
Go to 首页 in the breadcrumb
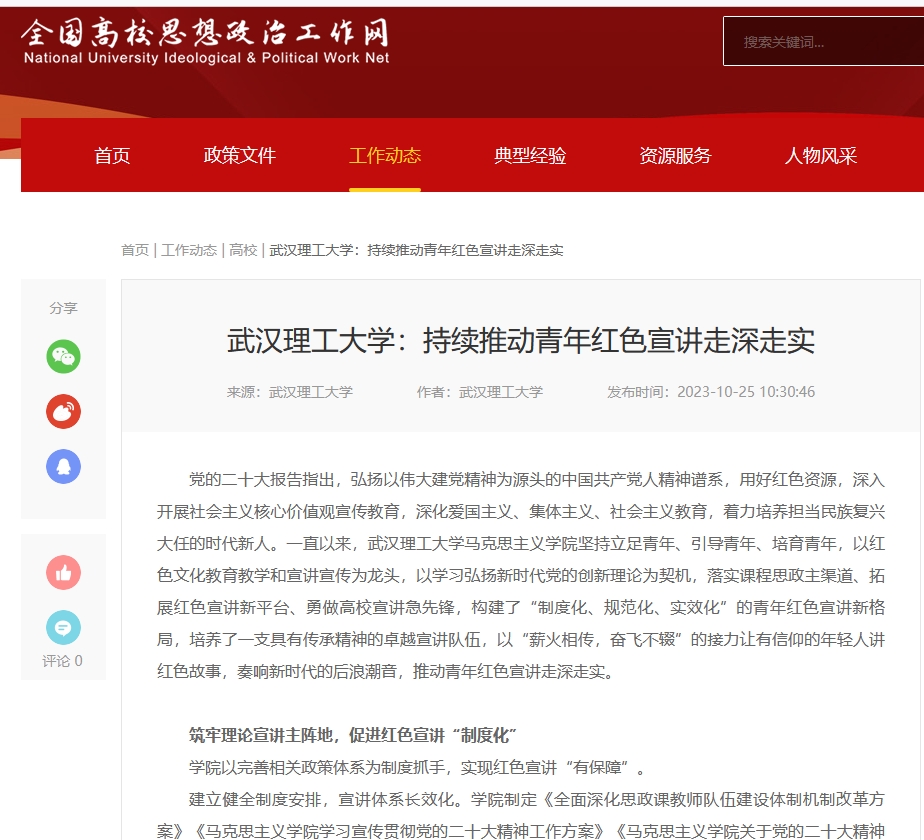pos(135,251)
